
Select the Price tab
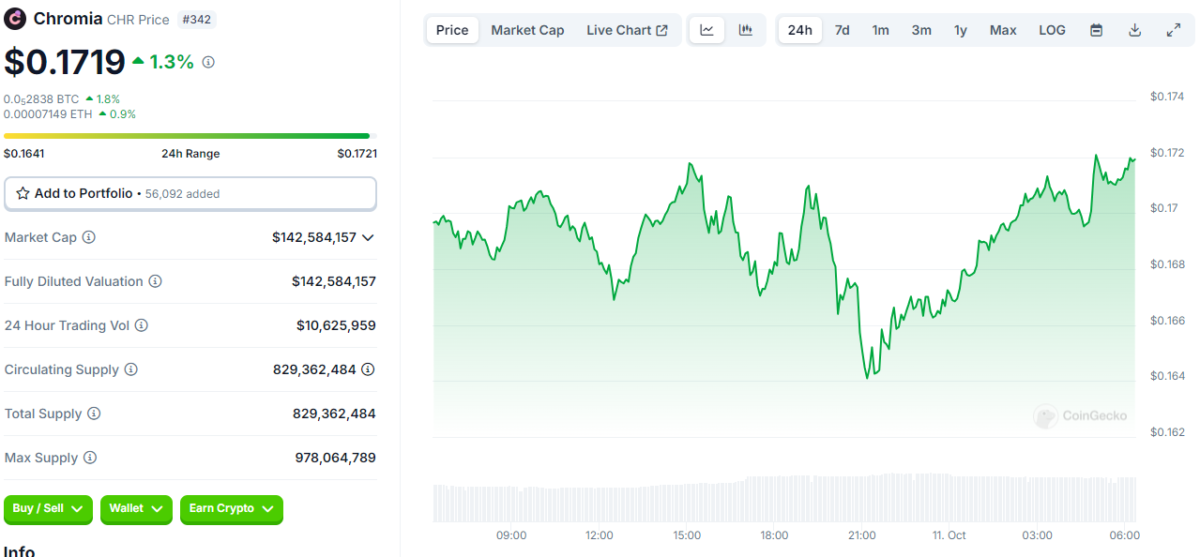452,30
